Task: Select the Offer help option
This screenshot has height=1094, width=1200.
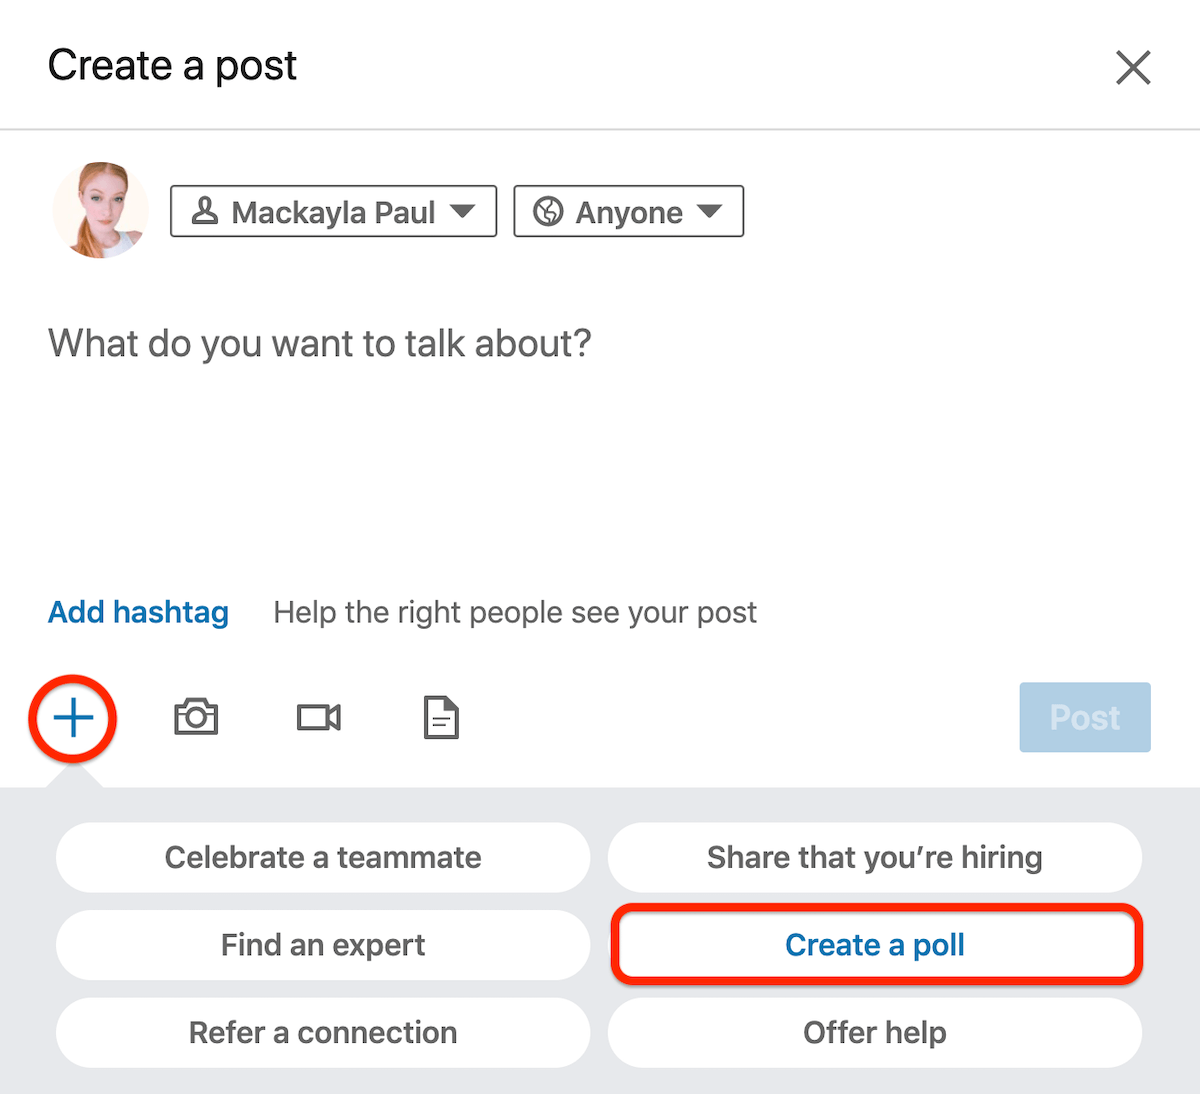Action: point(874,1032)
